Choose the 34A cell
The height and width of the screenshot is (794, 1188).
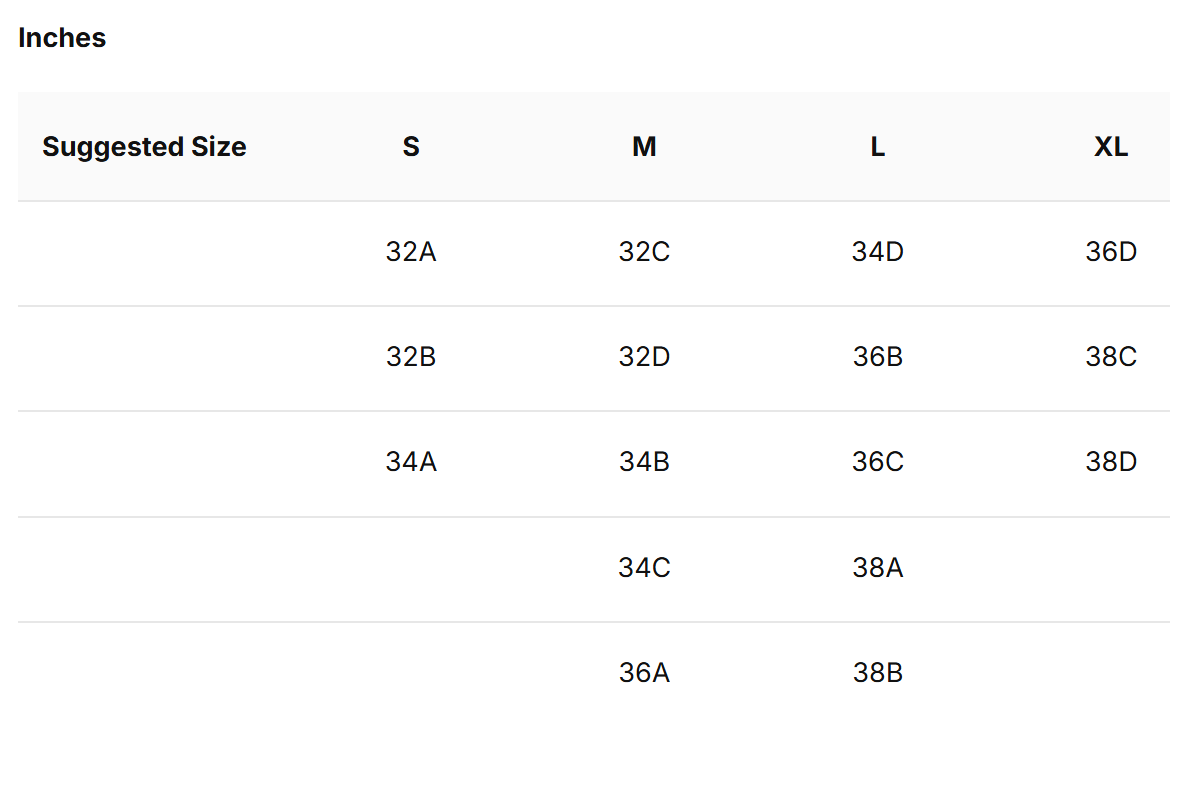411,461
